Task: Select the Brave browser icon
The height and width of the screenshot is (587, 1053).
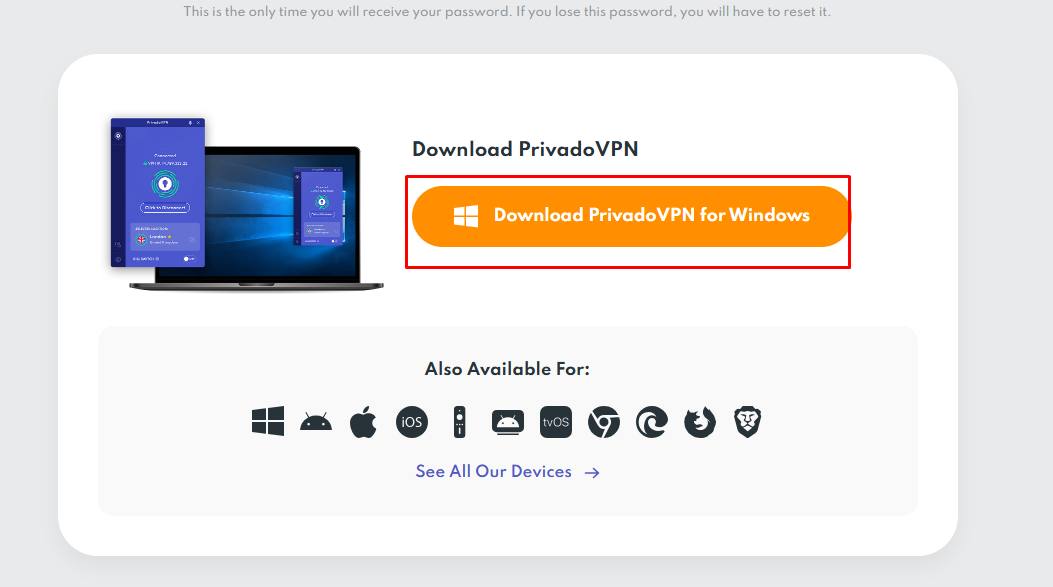Action: pyautogui.click(x=747, y=421)
